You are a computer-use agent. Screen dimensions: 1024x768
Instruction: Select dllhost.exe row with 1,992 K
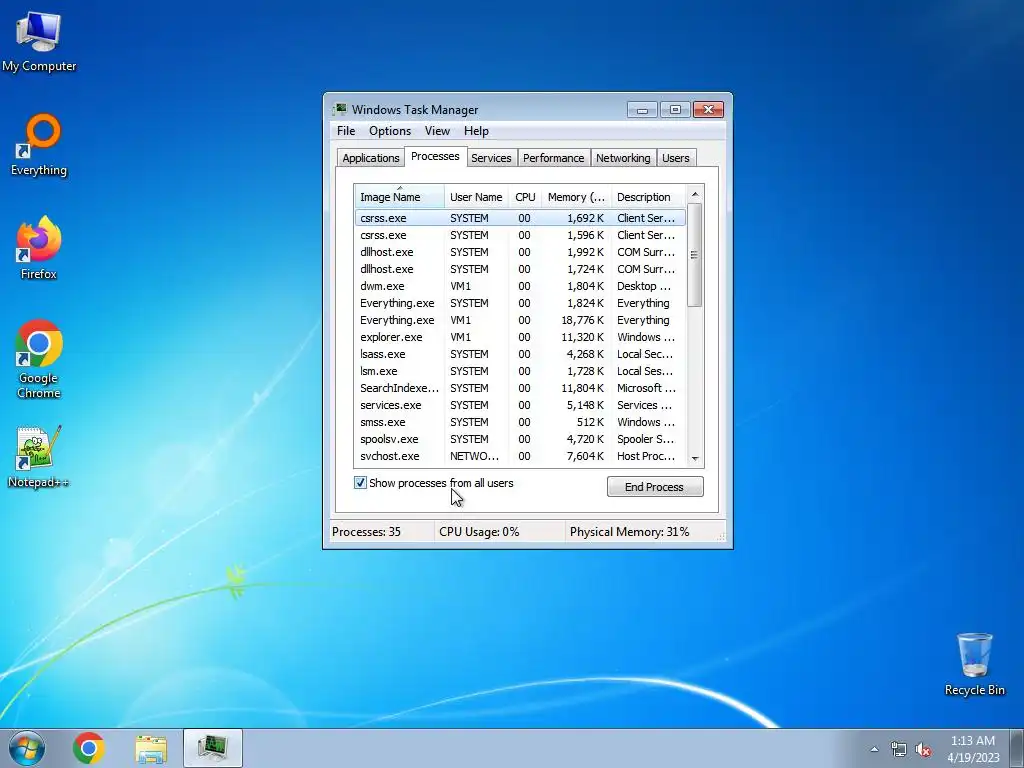tap(520, 252)
